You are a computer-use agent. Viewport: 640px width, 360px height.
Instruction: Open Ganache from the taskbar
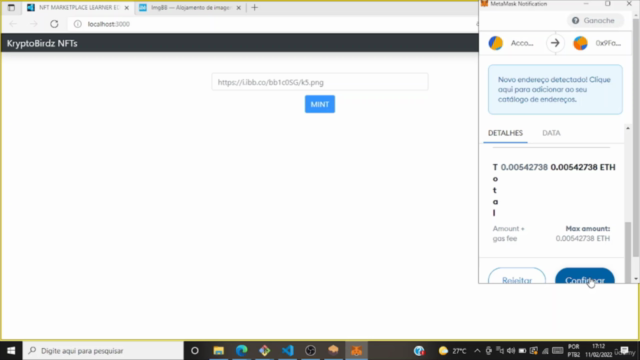[x=333, y=351]
